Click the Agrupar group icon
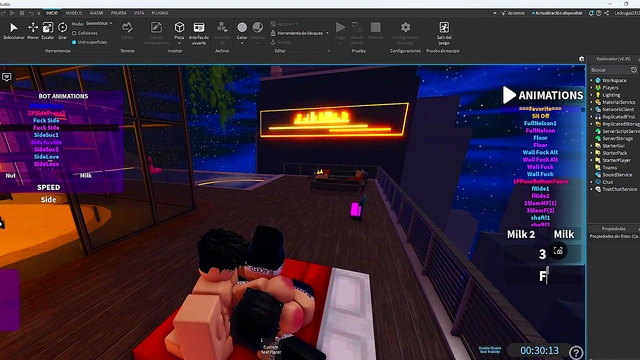 (x=273, y=24)
